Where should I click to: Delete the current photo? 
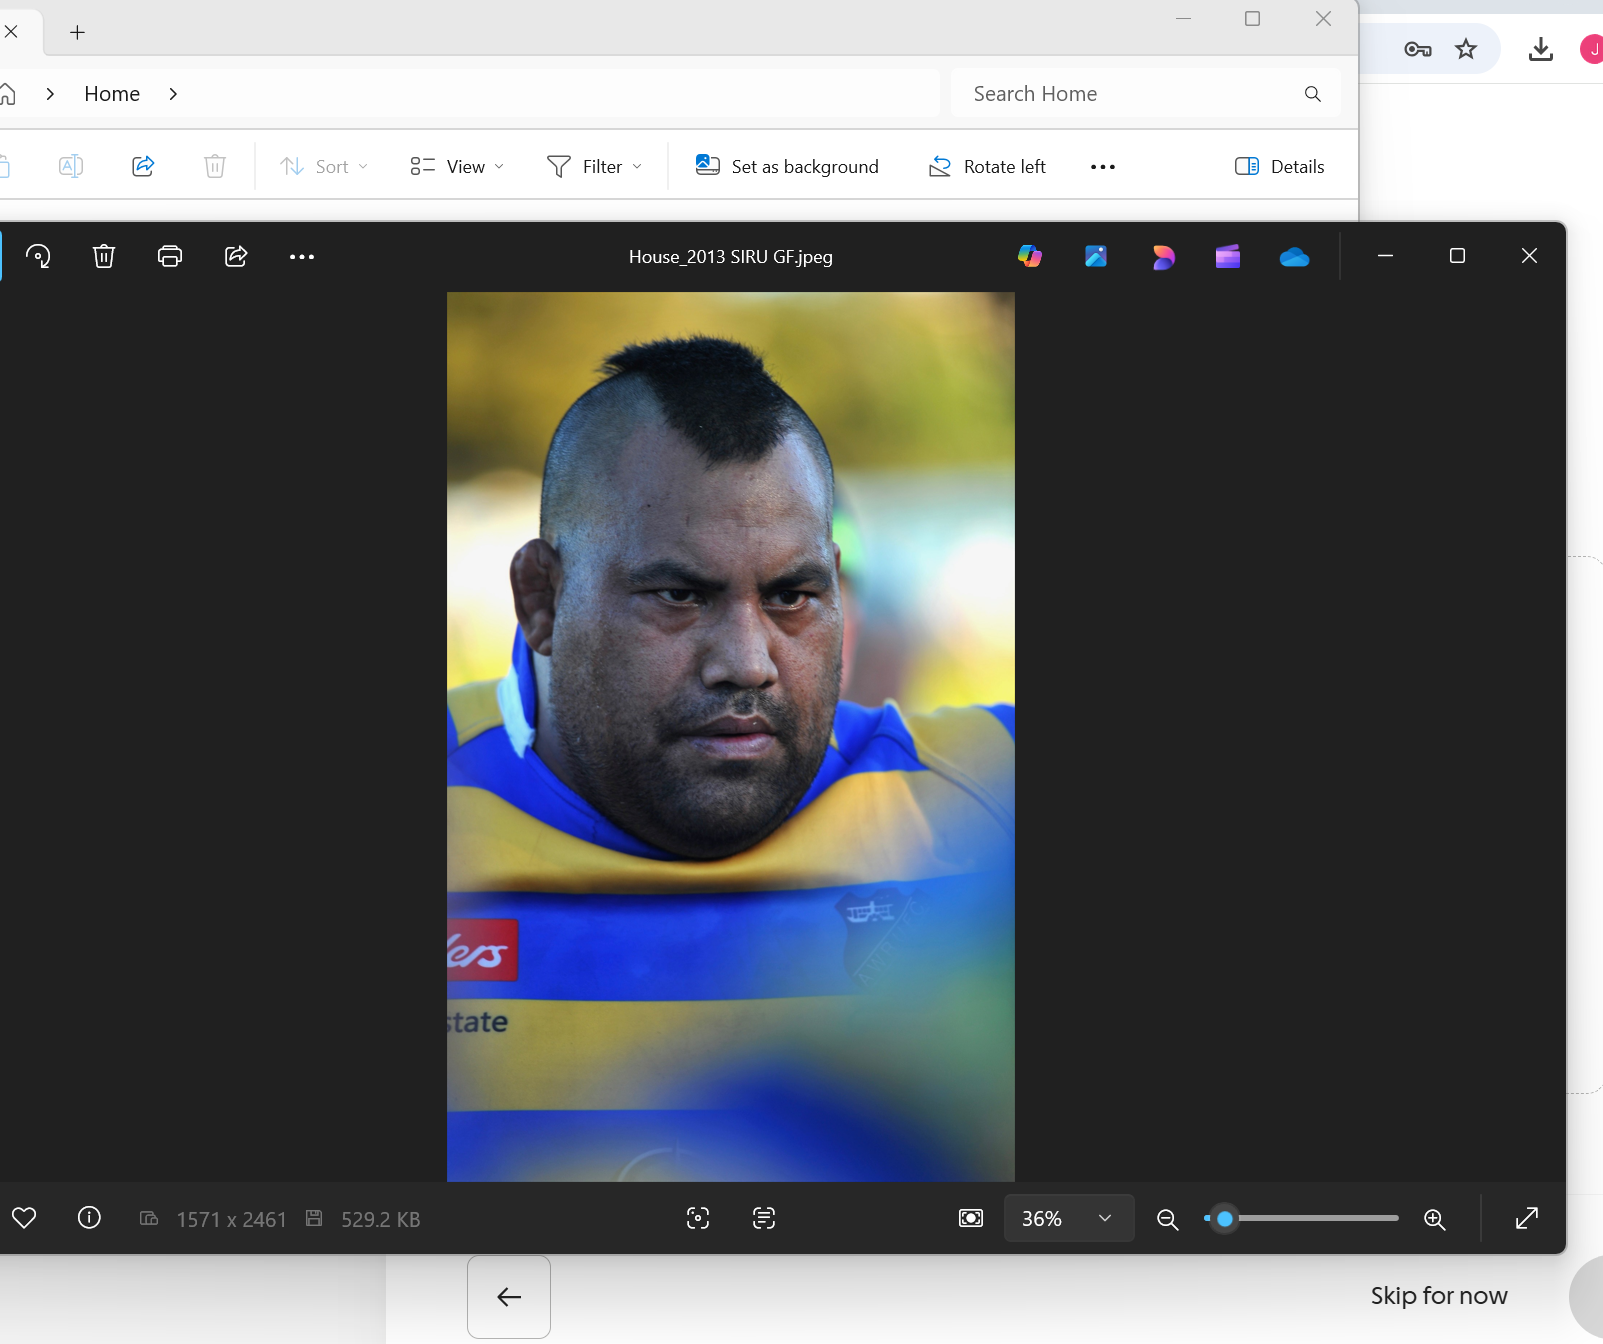click(103, 256)
